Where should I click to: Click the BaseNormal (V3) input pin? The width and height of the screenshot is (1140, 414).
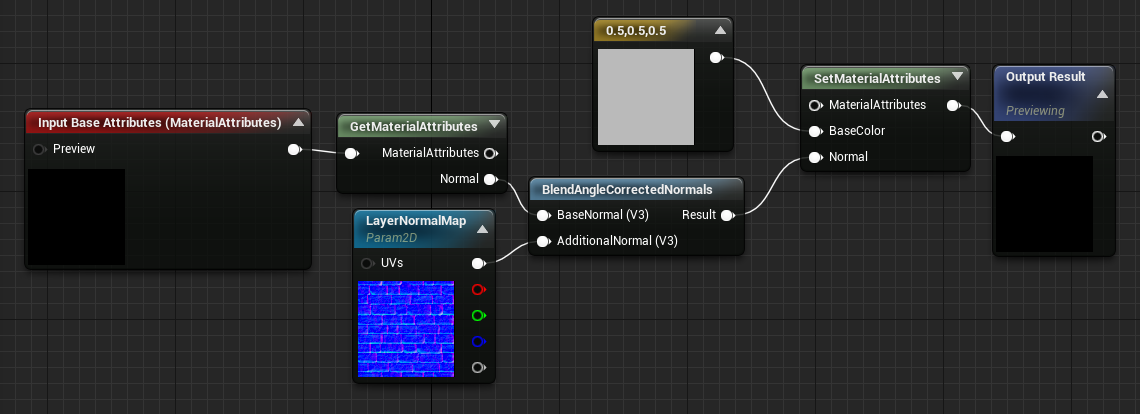point(542,215)
